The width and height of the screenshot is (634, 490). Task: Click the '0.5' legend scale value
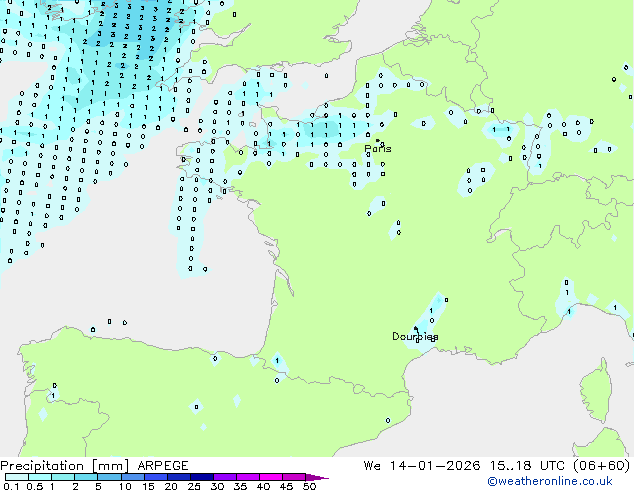pyautogui.click(x=35, y=486)
